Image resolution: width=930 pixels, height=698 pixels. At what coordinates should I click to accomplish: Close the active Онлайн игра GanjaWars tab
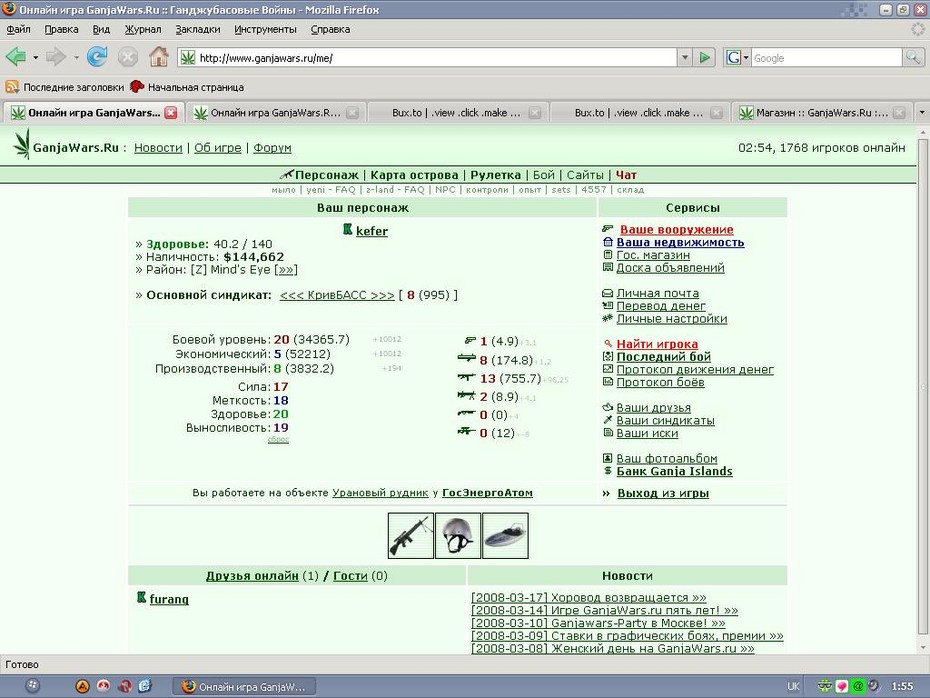171,112
